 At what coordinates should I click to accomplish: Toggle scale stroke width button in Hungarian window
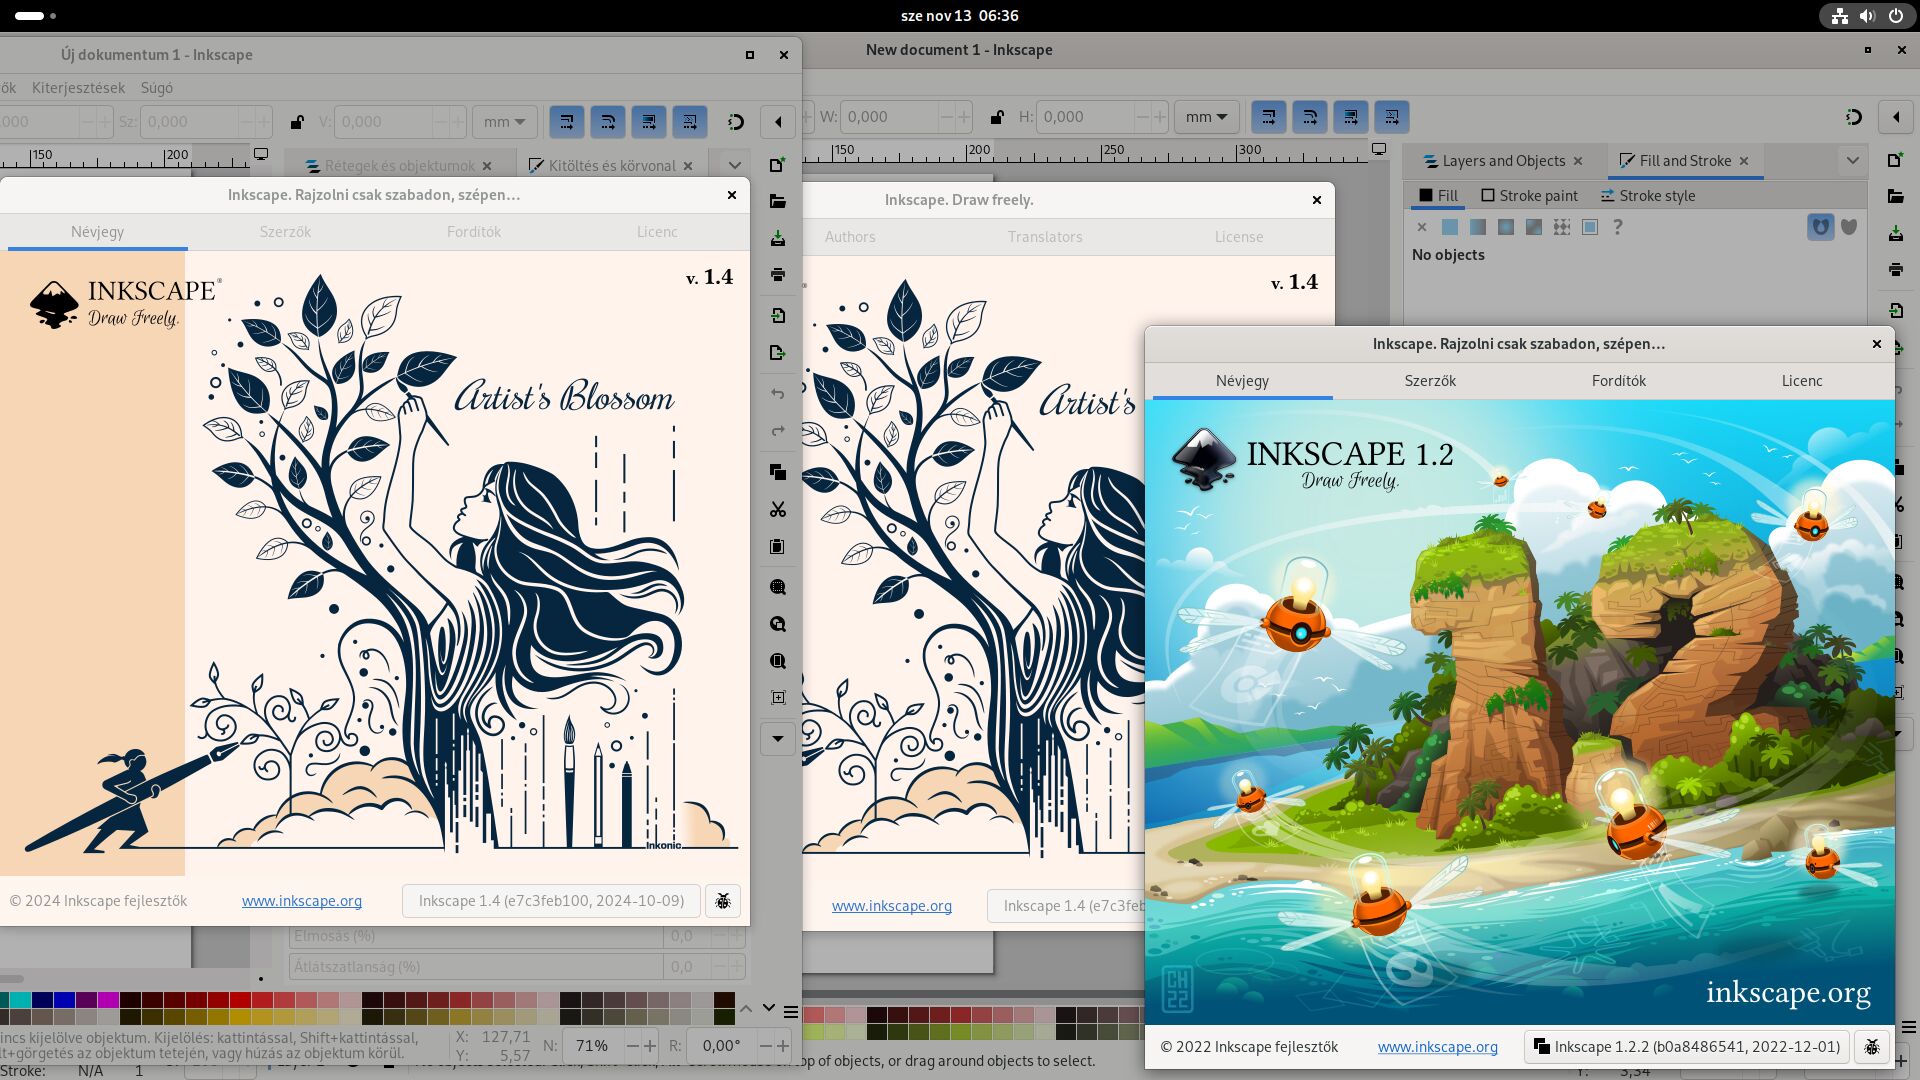[x=567, y=122]
